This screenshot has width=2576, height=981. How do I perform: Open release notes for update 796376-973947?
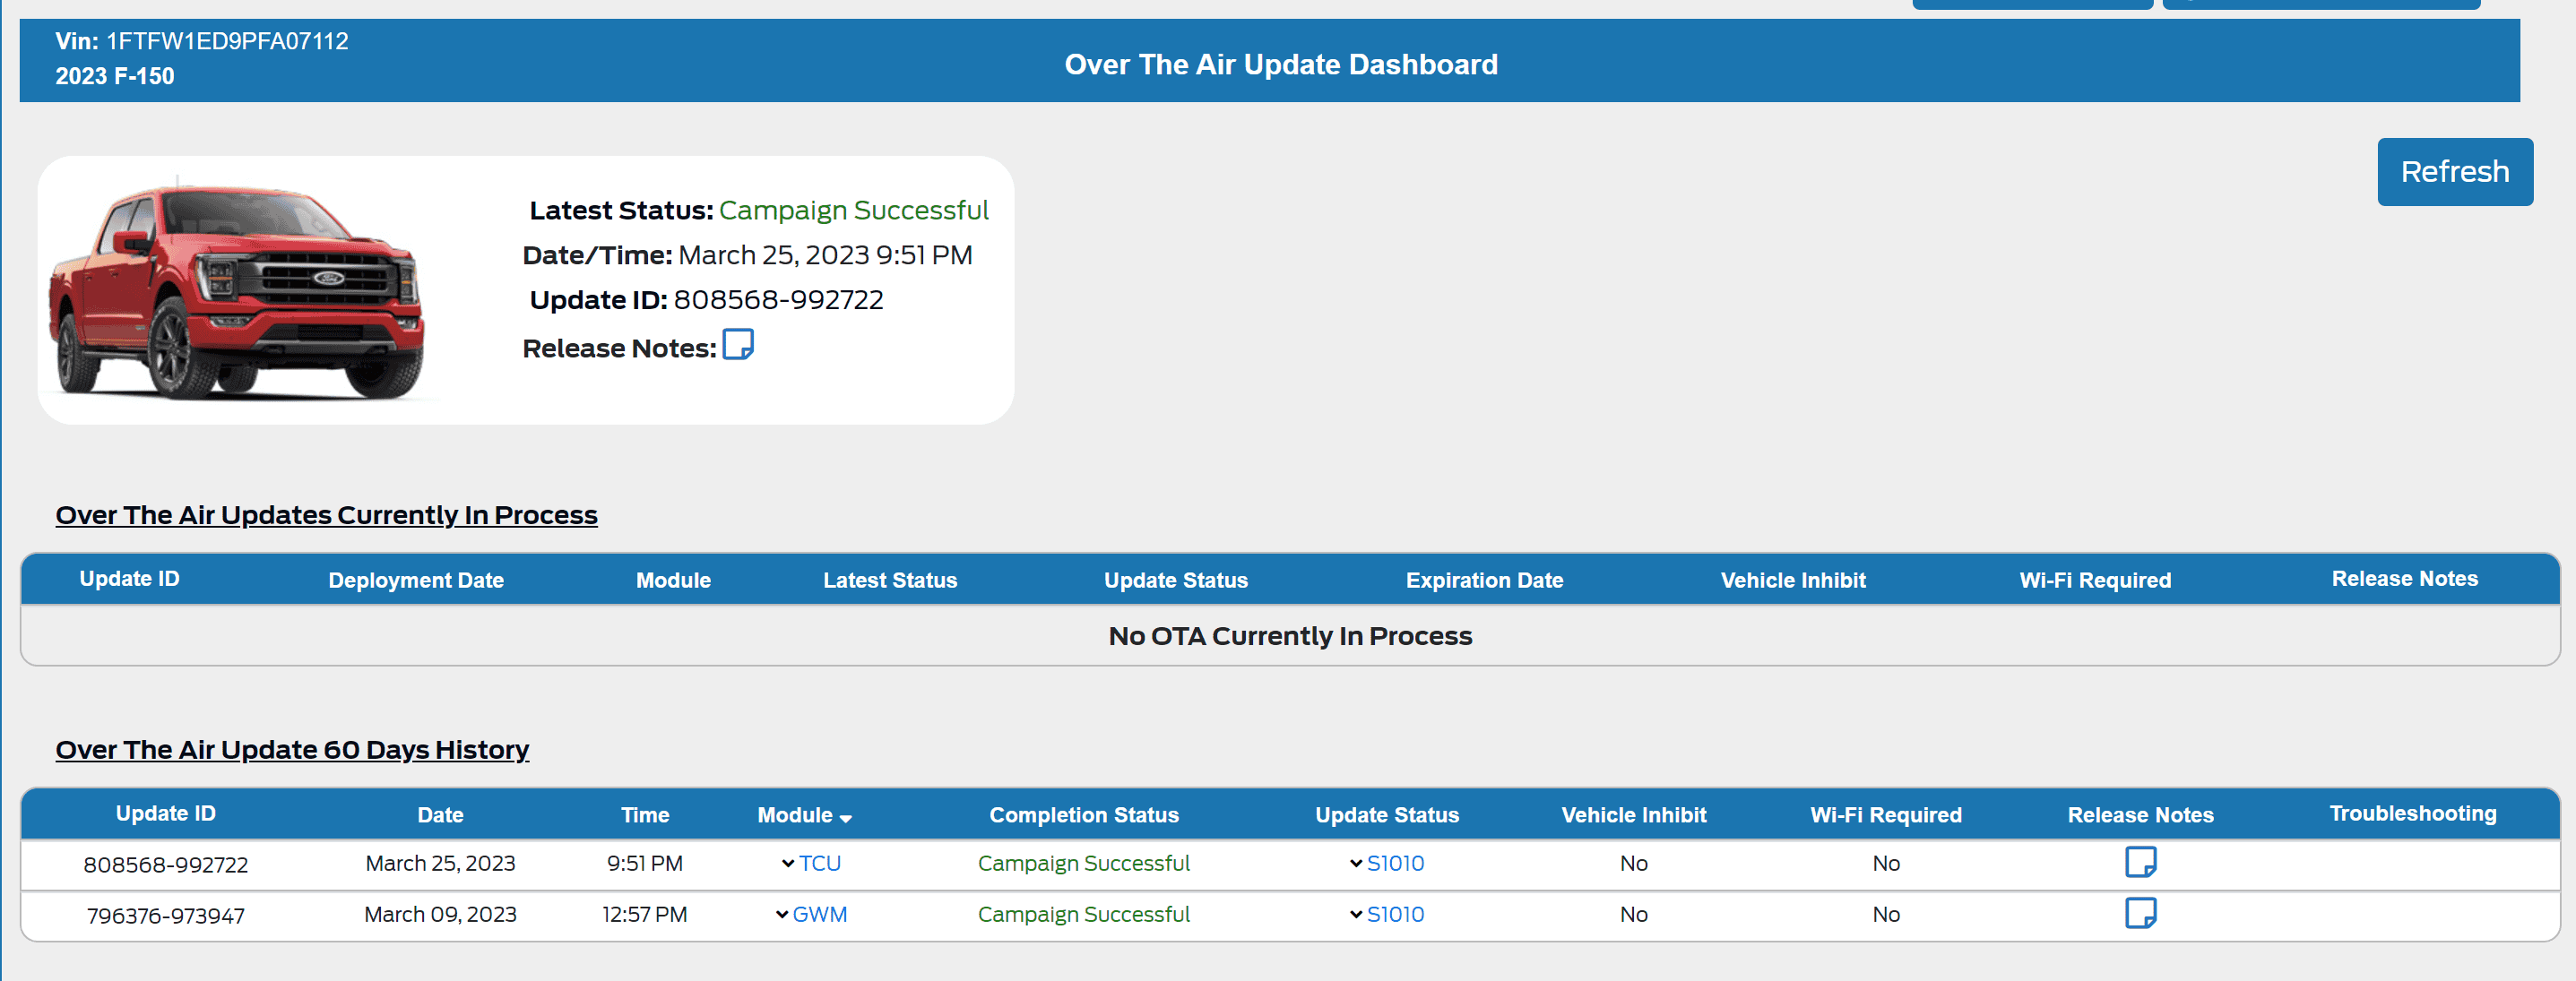point(2140,913)
